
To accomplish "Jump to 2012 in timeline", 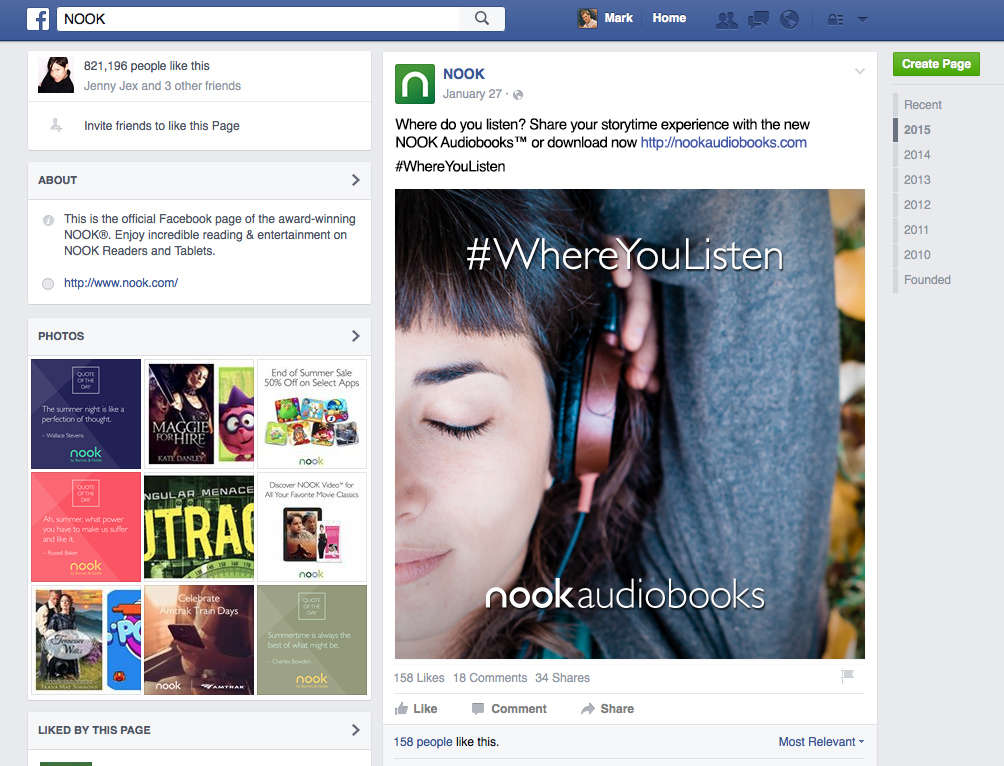I will [x=917, y=204].
